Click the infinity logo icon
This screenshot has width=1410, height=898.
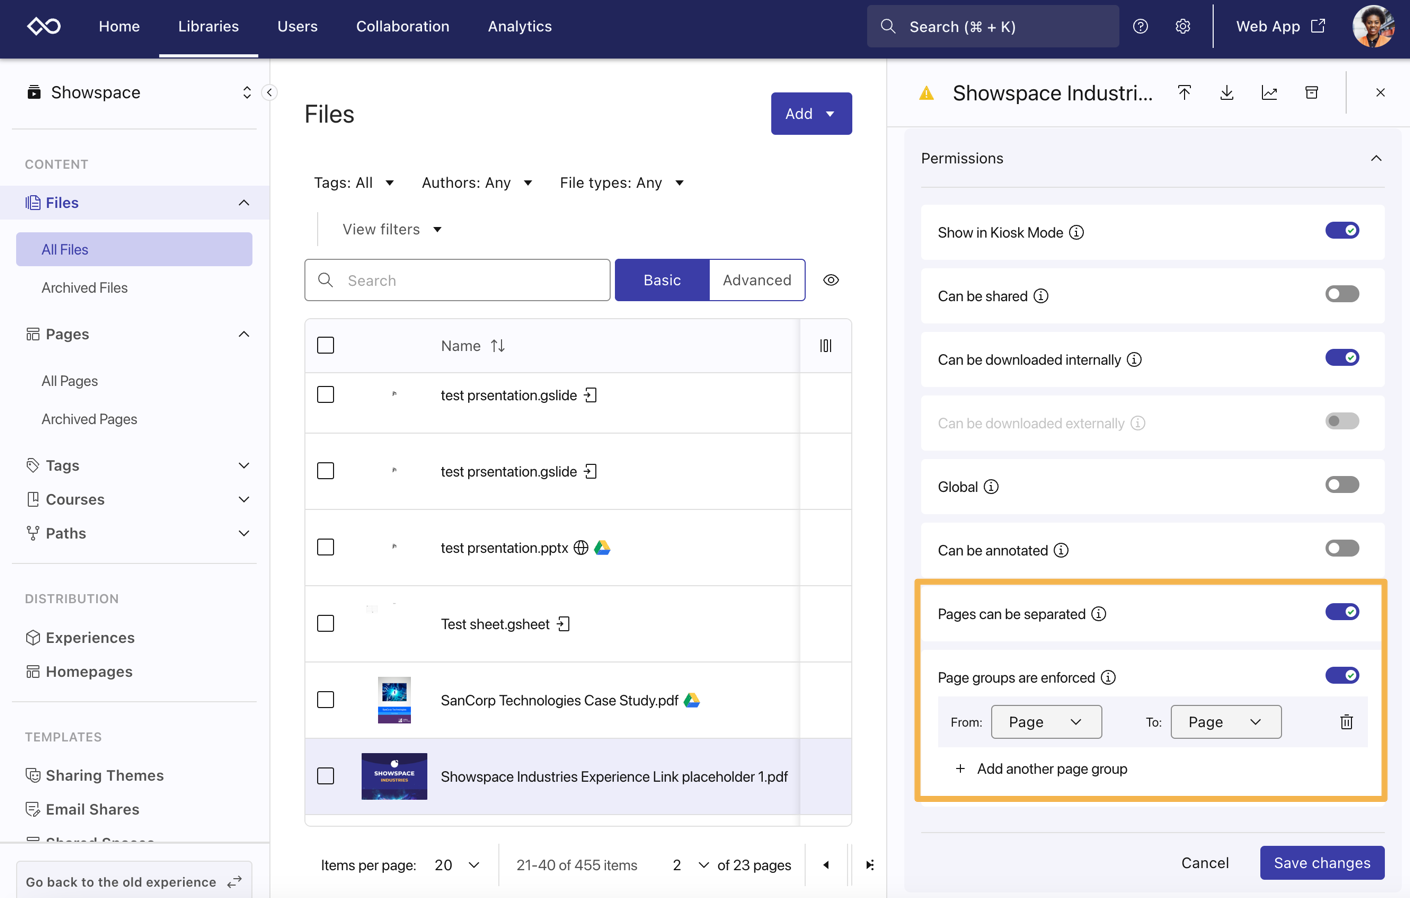point(44,26)
